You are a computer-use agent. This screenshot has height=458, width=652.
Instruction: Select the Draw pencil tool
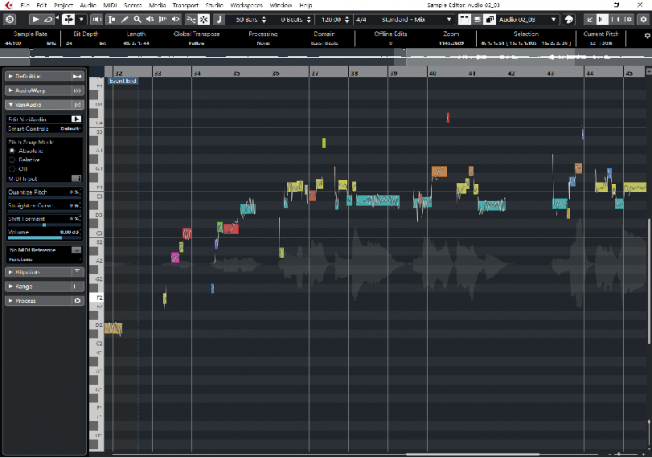[124, 19]
